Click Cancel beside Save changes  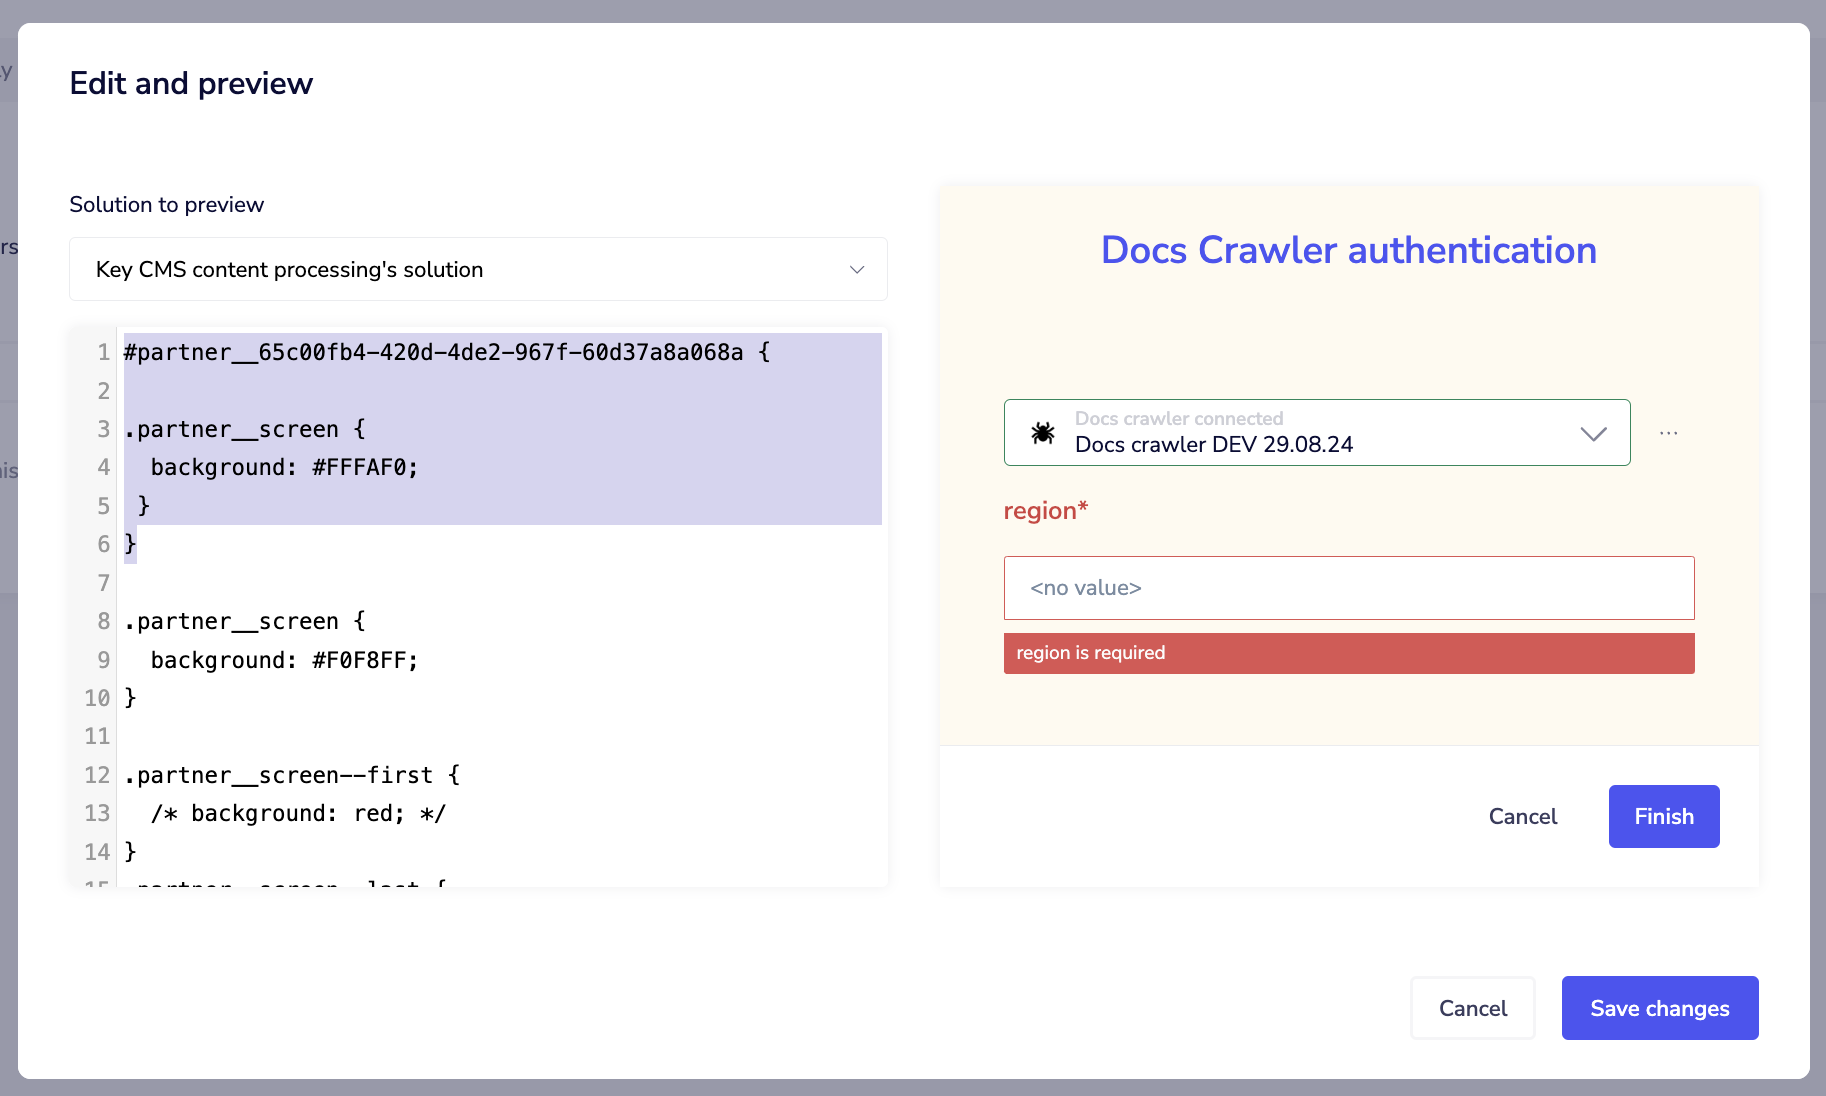tap(1472, 1008)
